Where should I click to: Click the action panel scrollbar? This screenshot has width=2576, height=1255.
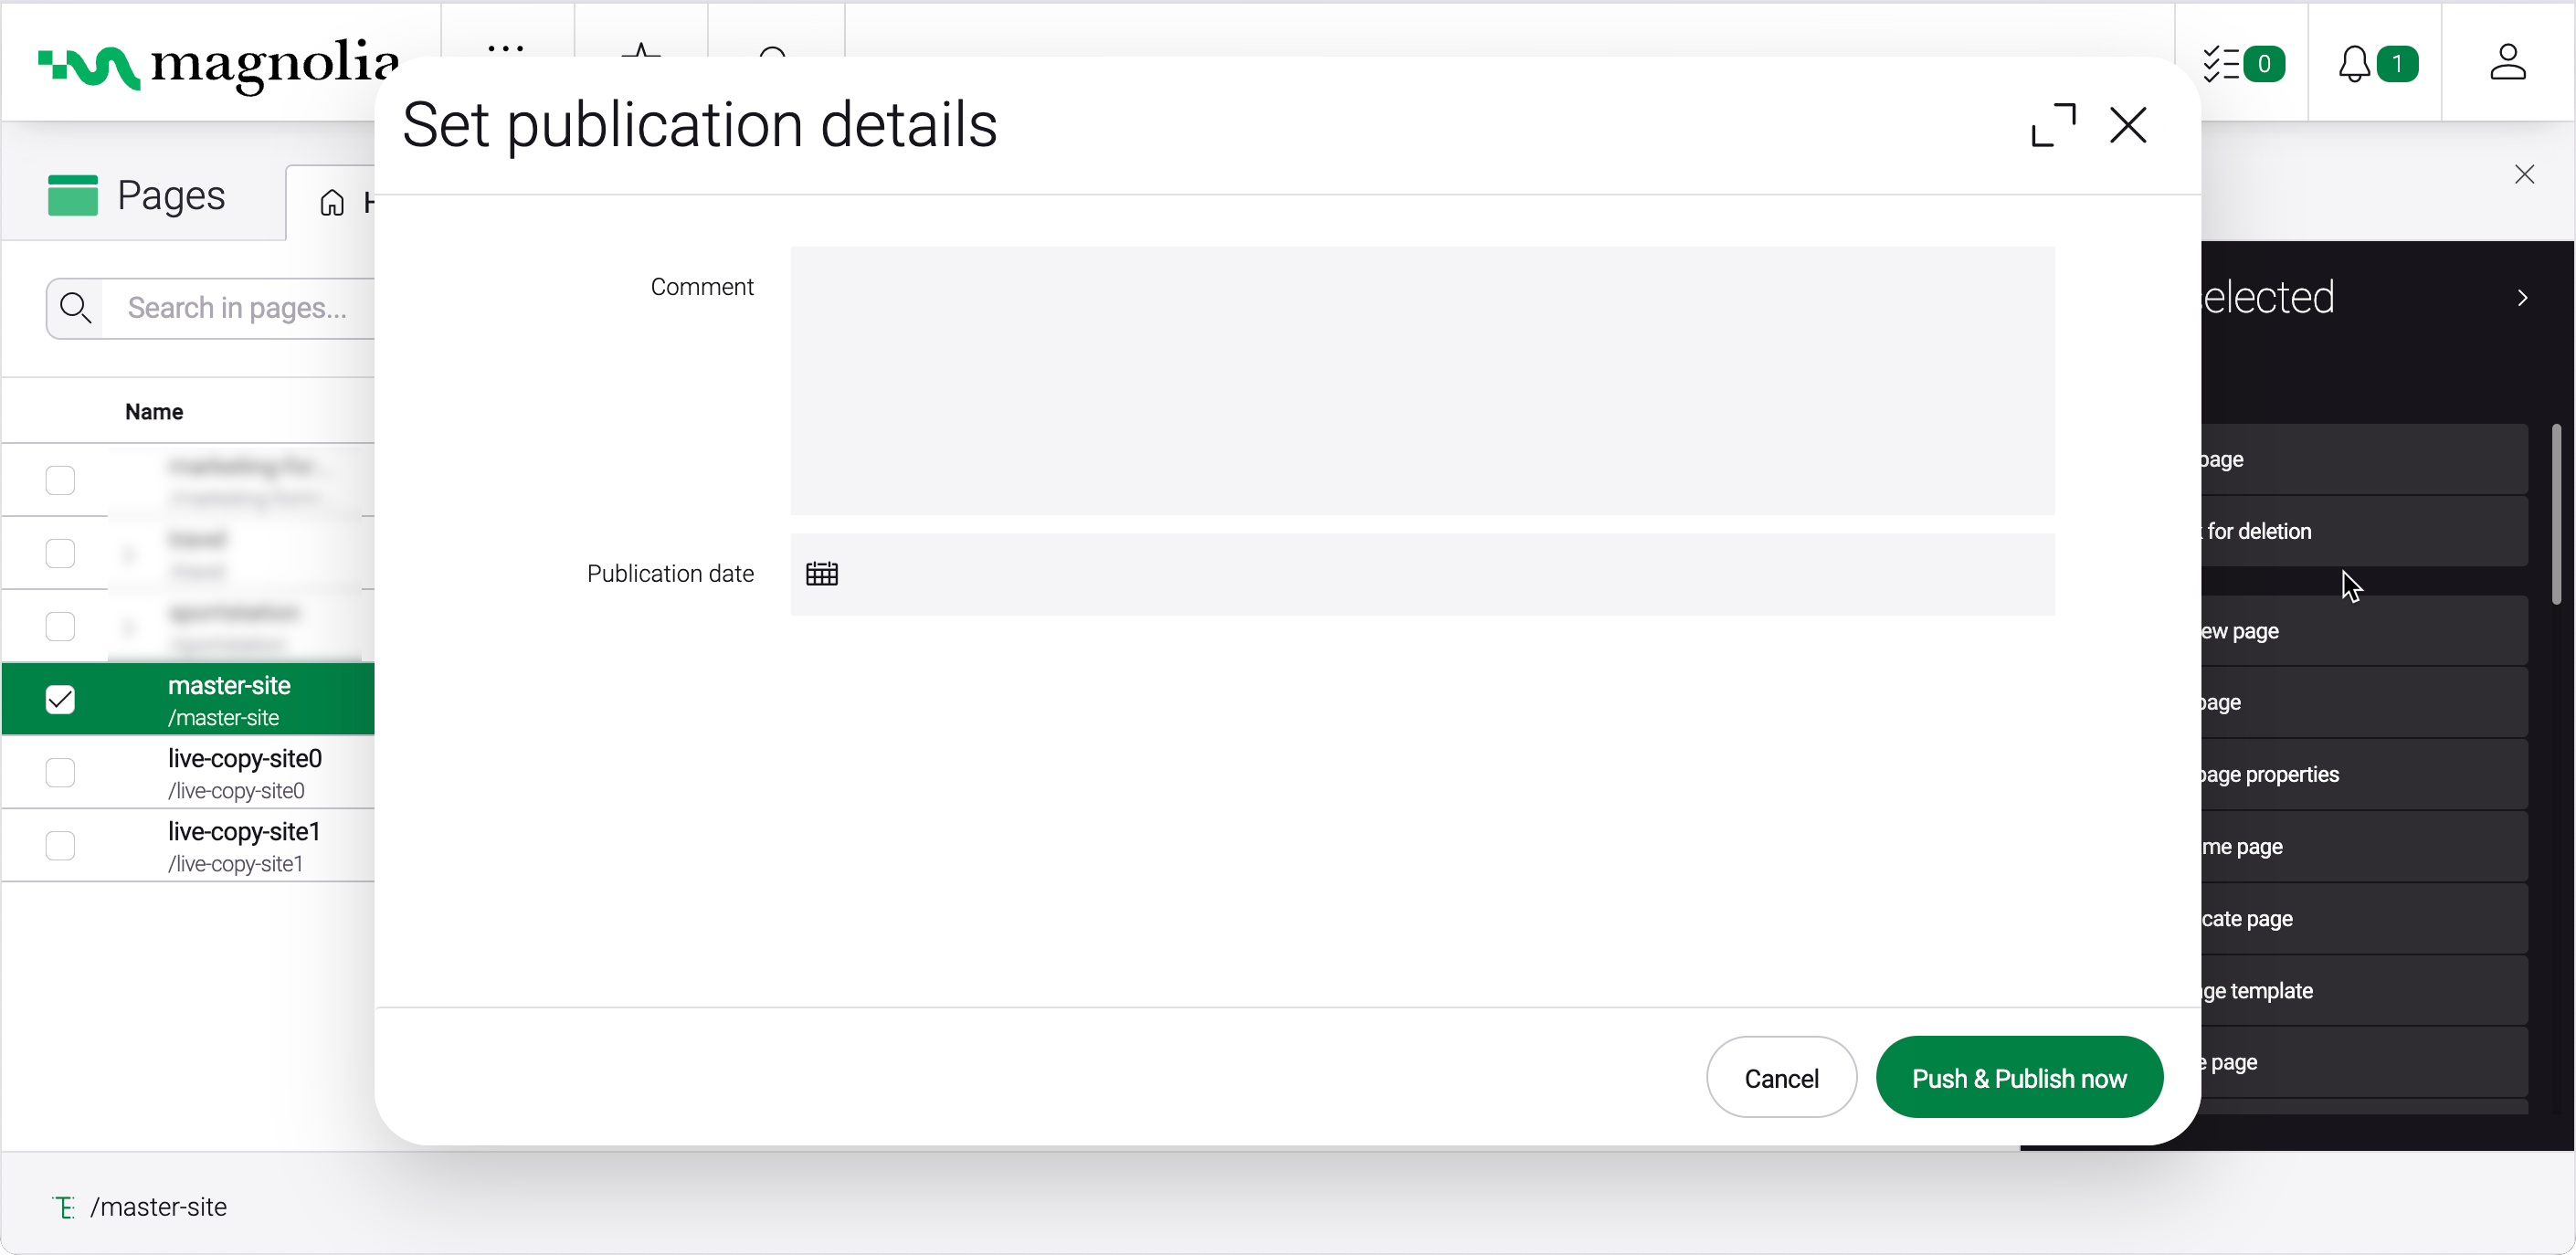(2556, 515)
